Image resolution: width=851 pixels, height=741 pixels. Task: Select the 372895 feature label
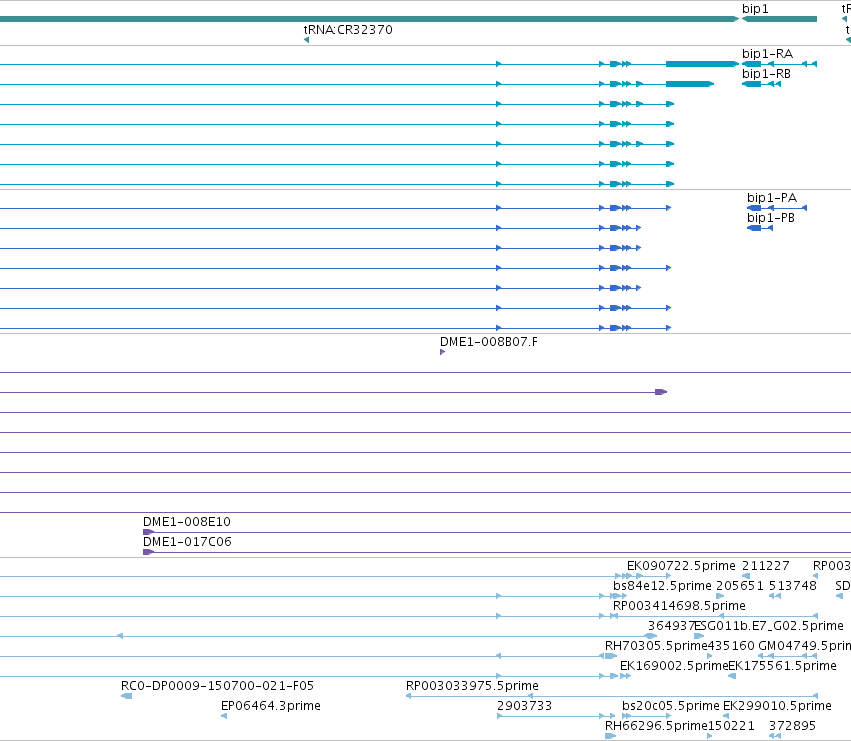click(792, 726)
